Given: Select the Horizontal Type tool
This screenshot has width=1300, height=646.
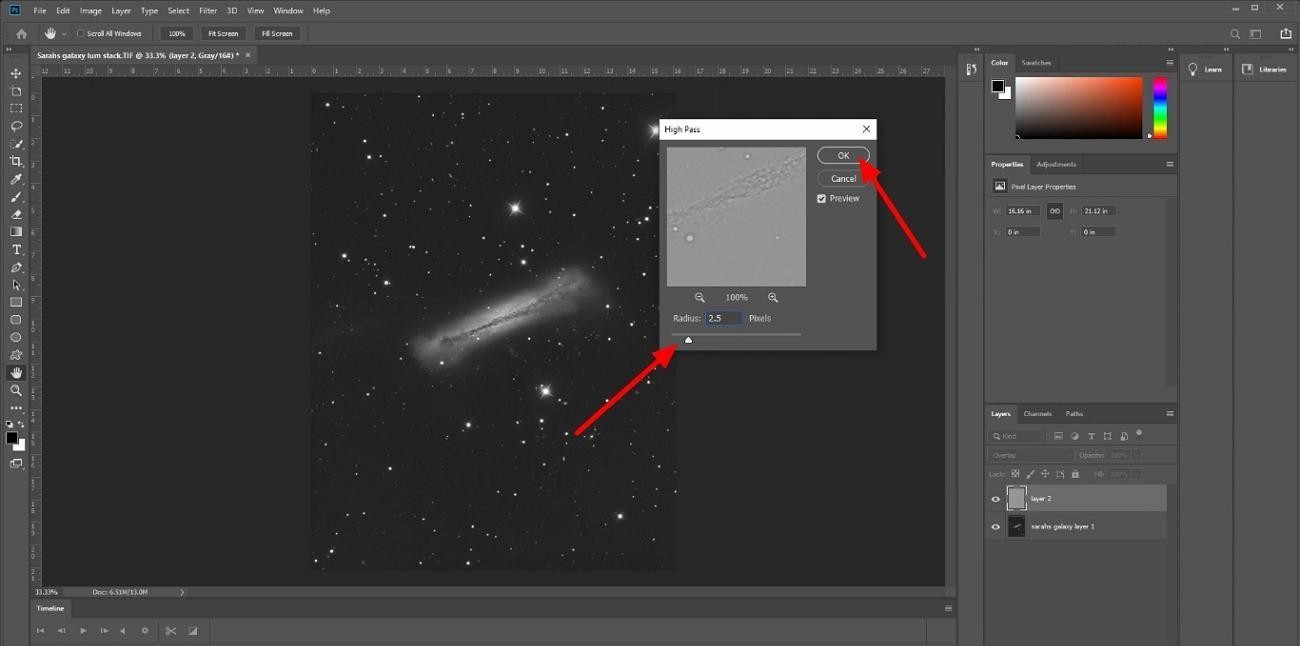Looking at the screenshot, I should point(16,250).
